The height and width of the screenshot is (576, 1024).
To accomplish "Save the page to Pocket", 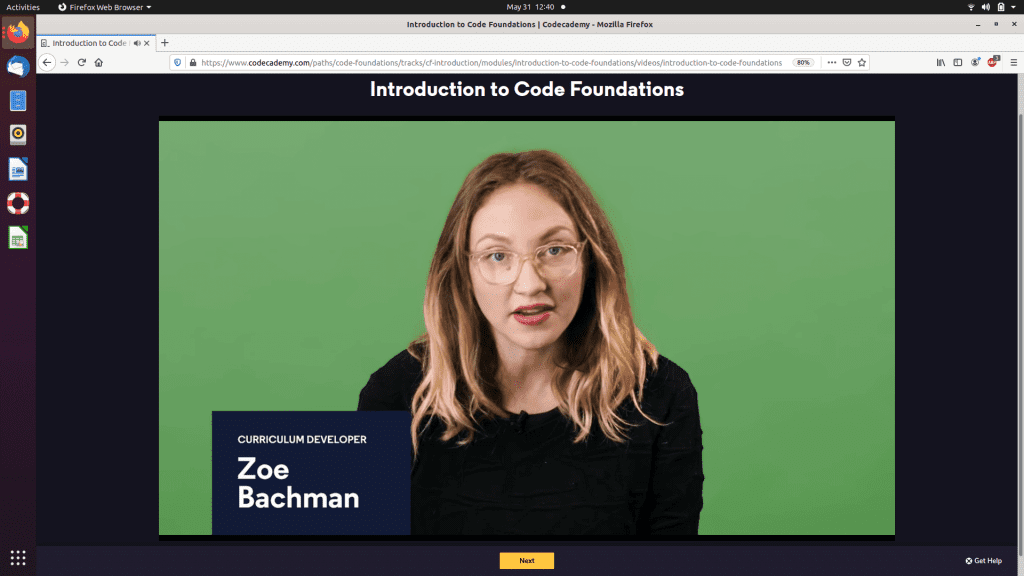I will point(847,63).
